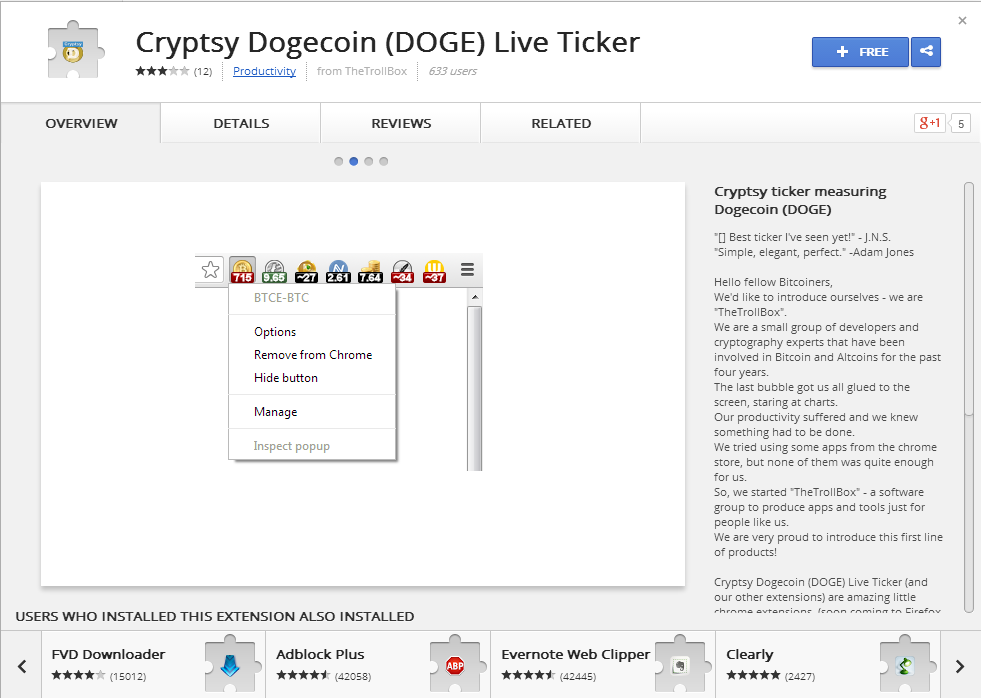This screenshot has height=698, width=981.
Task: Open the share button next to FREE
Action: coord(926,52)
